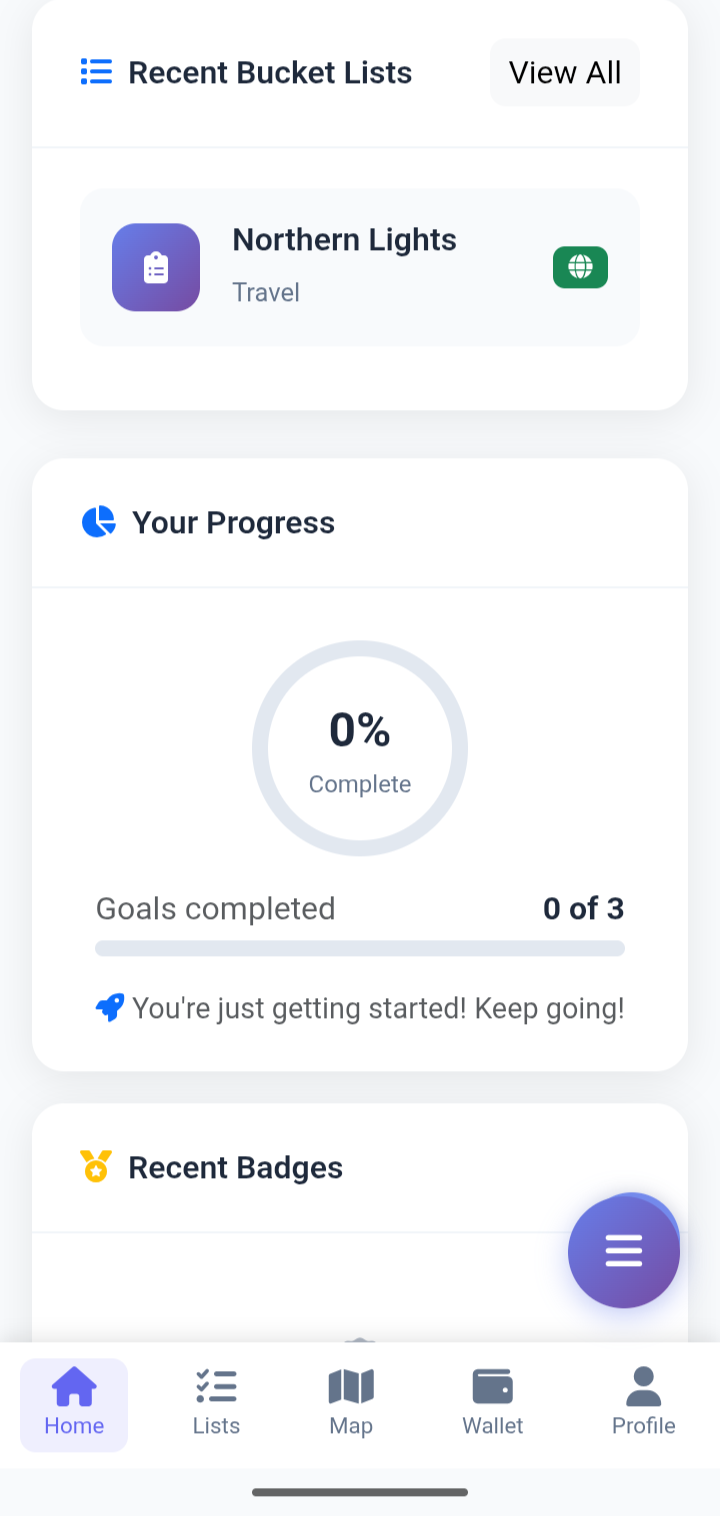
Task: Click the Goals completed progress bar
Action: pos(360,947)
